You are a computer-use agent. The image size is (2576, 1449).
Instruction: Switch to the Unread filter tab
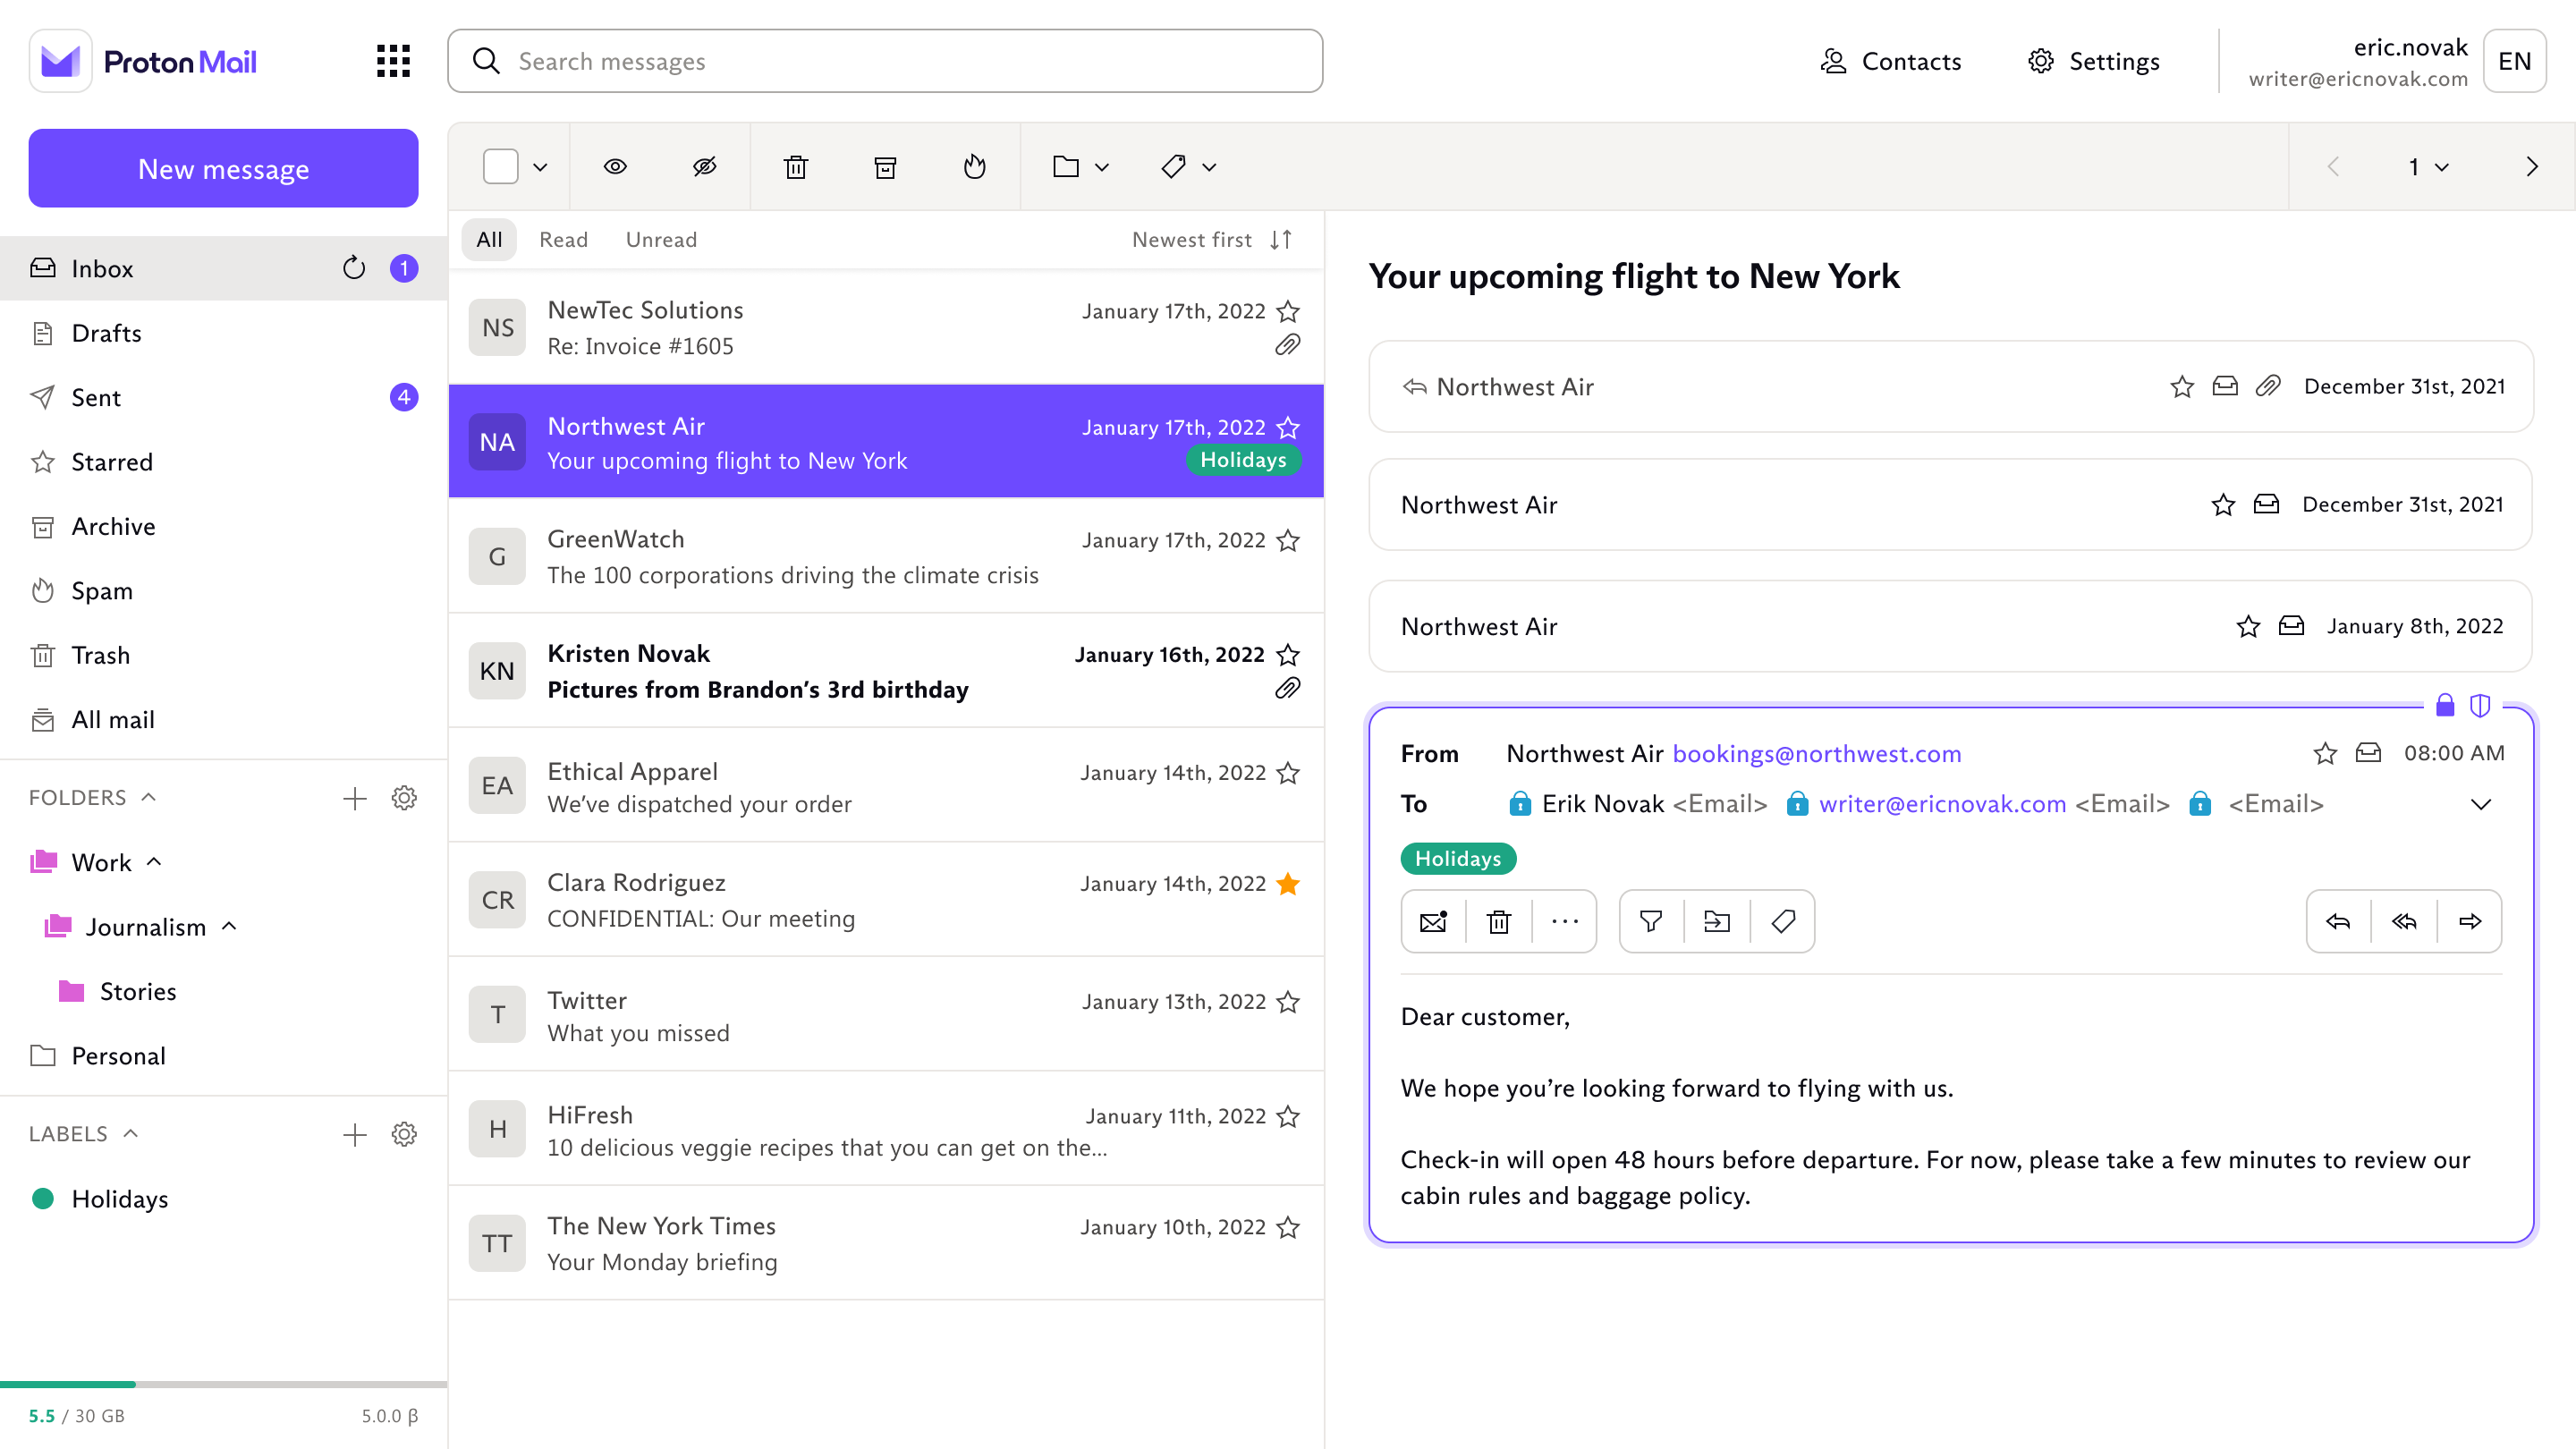(x=661, y=239)
